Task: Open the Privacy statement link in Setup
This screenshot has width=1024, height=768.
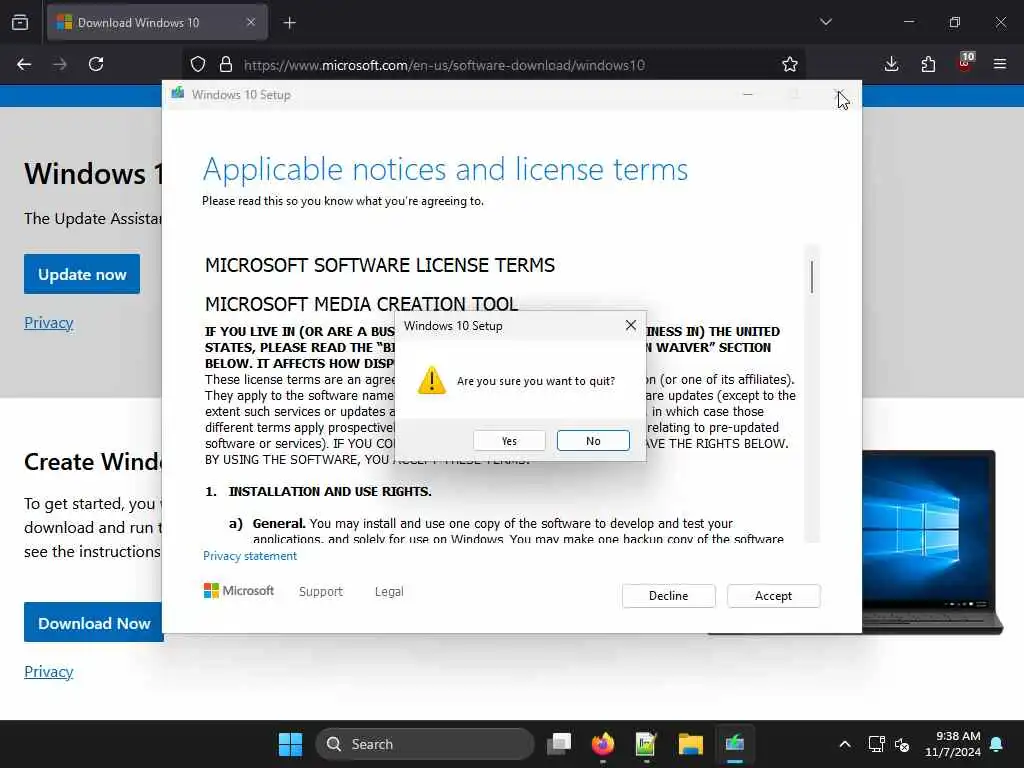Action: pyautogui.click(x=250, y=556)
